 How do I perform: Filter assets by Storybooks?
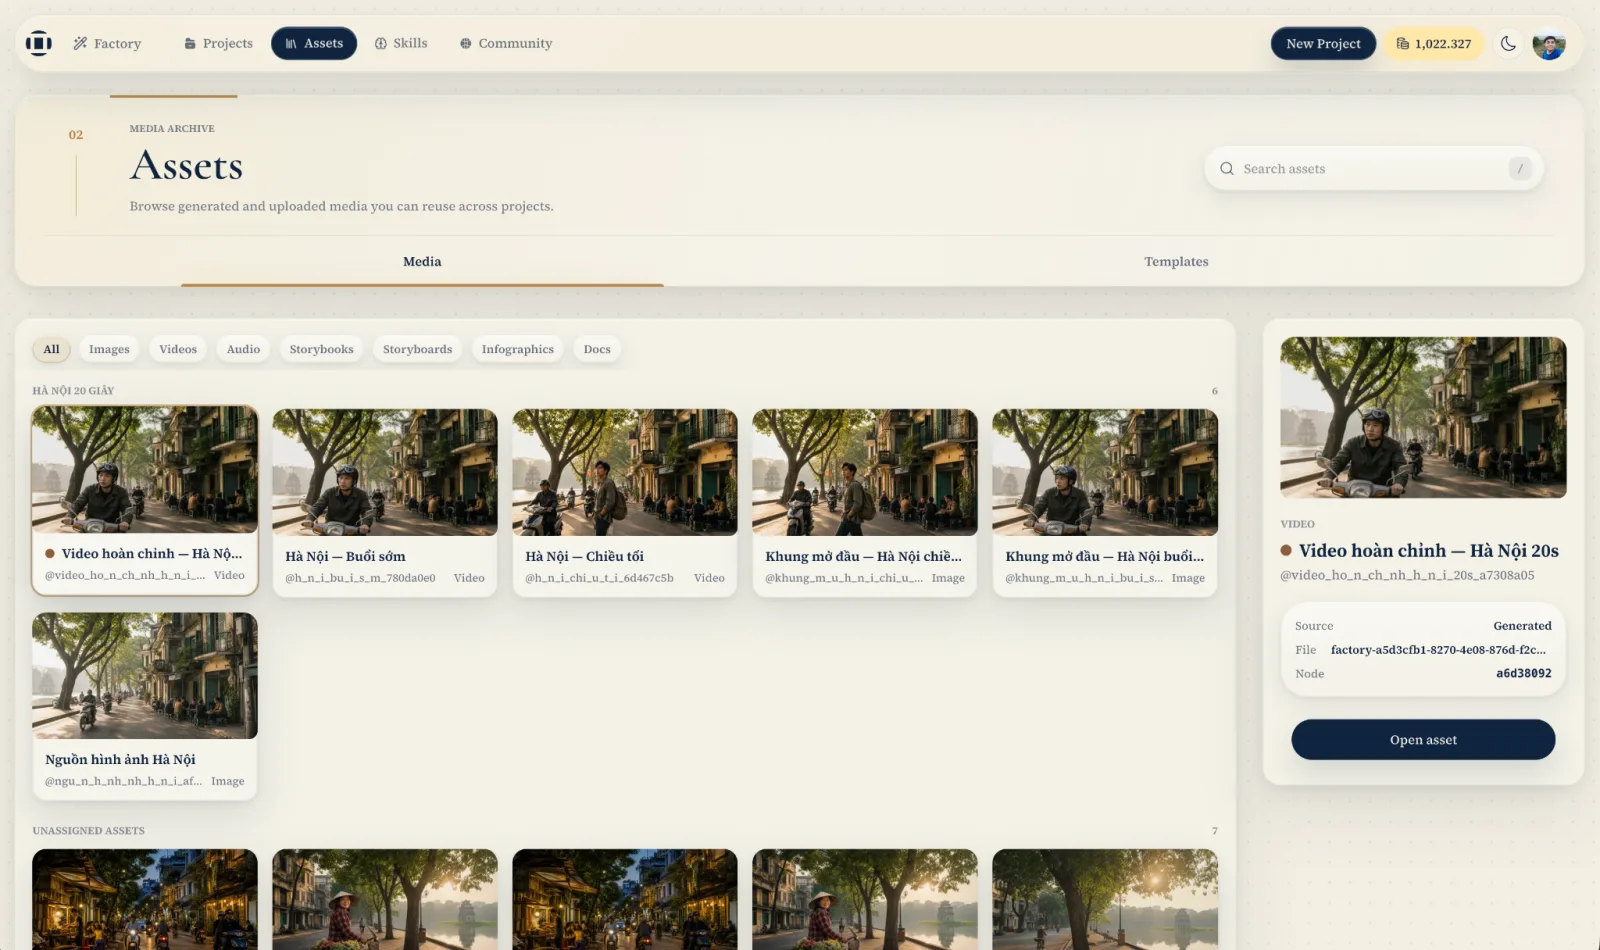[322, 349]
